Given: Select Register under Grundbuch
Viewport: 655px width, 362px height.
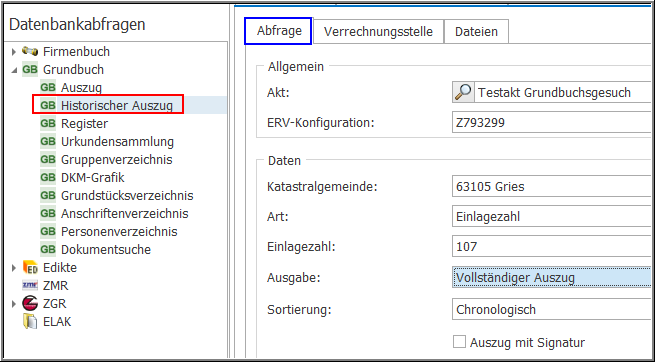Looking at the screenshot, I should (x=84, y=123).
